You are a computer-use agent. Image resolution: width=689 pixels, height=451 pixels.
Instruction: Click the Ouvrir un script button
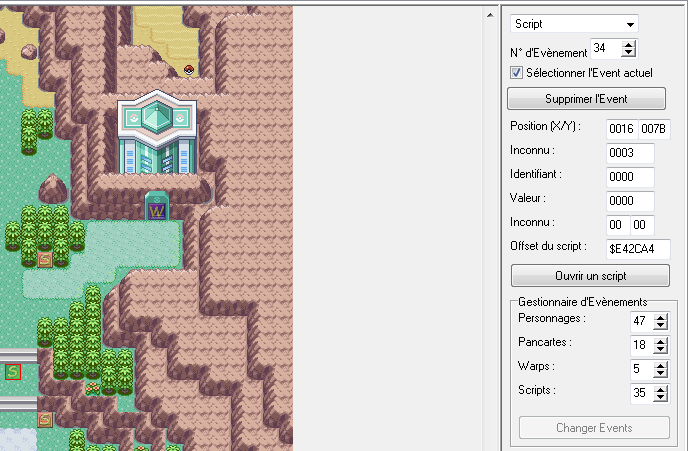(590, 276)
